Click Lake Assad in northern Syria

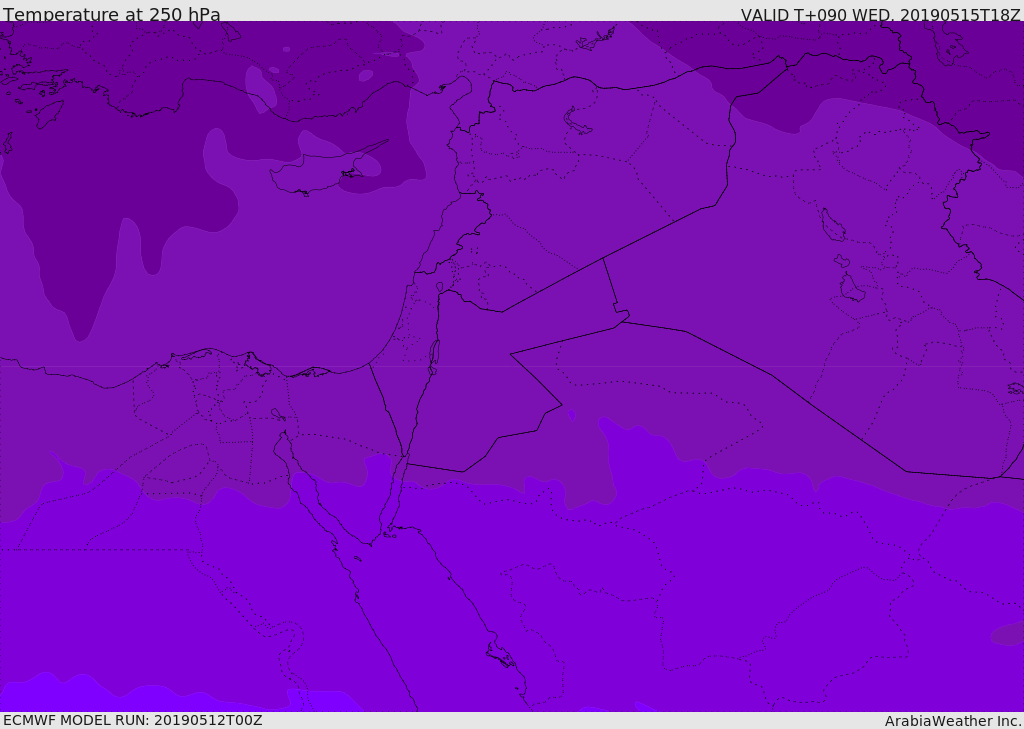(x=577, y=122)
